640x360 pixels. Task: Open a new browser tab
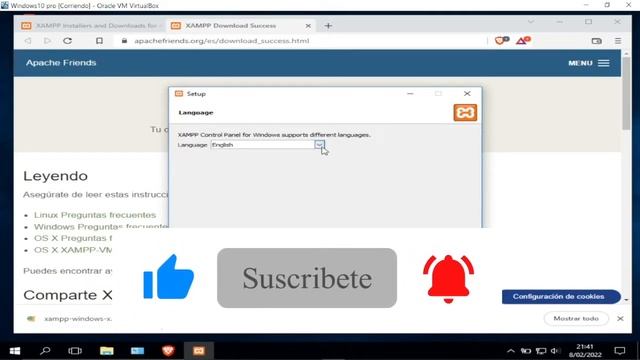328,26
